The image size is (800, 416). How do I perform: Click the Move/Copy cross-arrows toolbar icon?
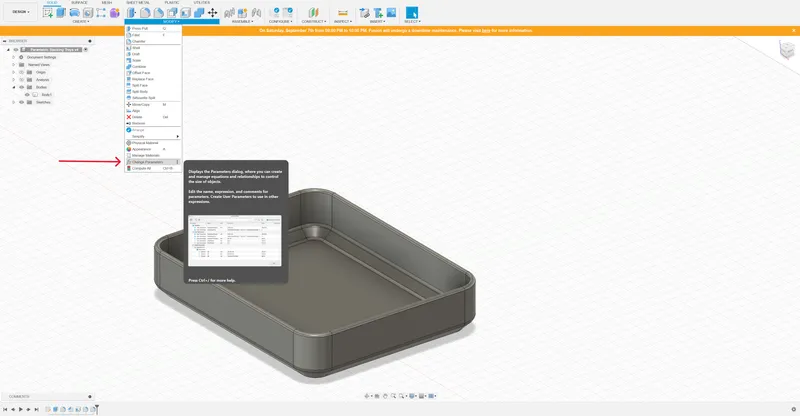(212, 12)
